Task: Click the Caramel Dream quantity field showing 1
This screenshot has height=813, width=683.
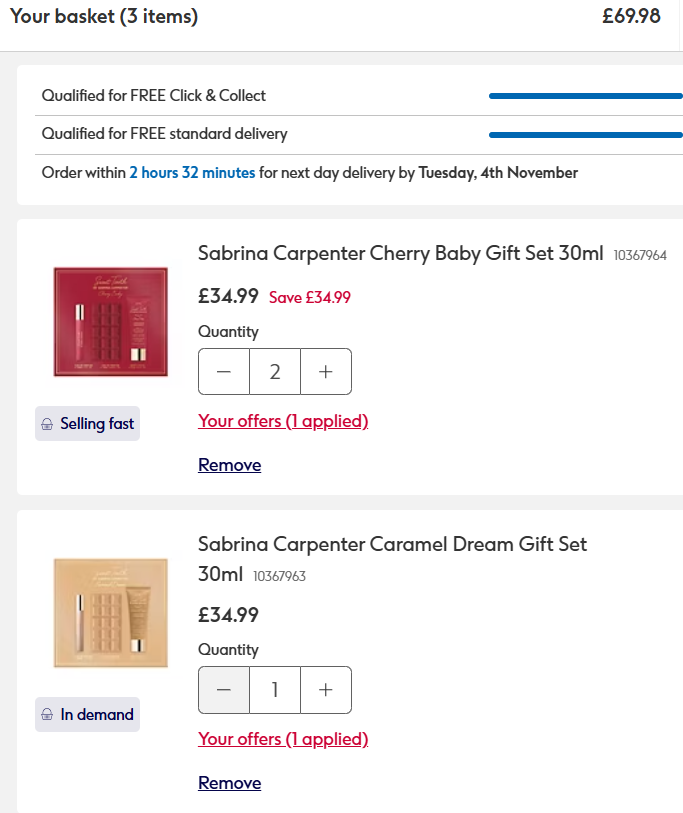Action: (x=275, y=690)
